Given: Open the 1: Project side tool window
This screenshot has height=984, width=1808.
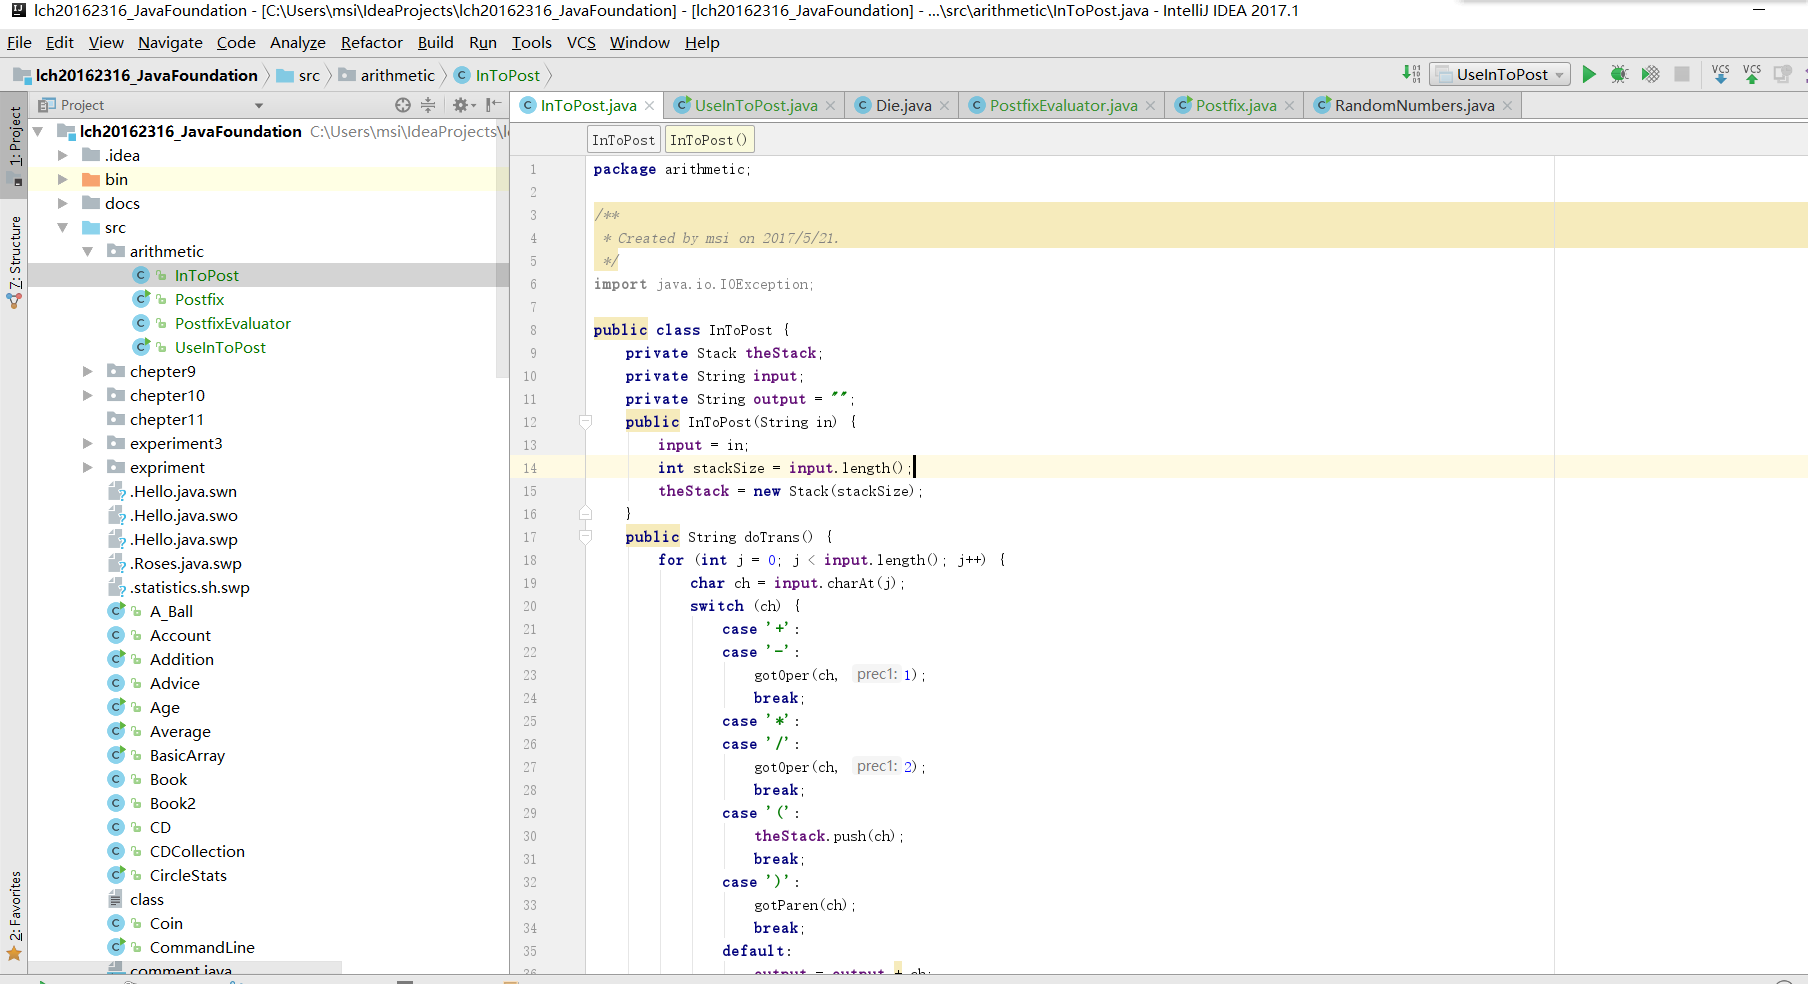Looking at the screenshot, I should [x=14, y=145].
